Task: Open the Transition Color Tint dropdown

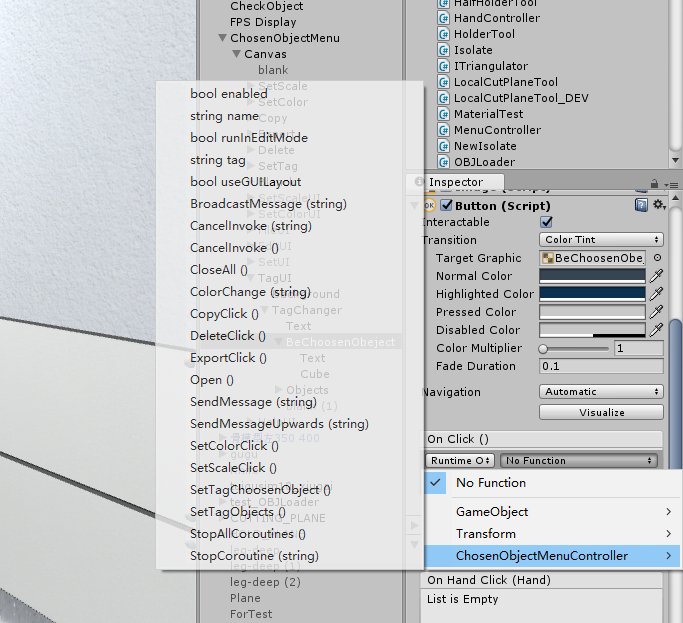Action: 601,240
